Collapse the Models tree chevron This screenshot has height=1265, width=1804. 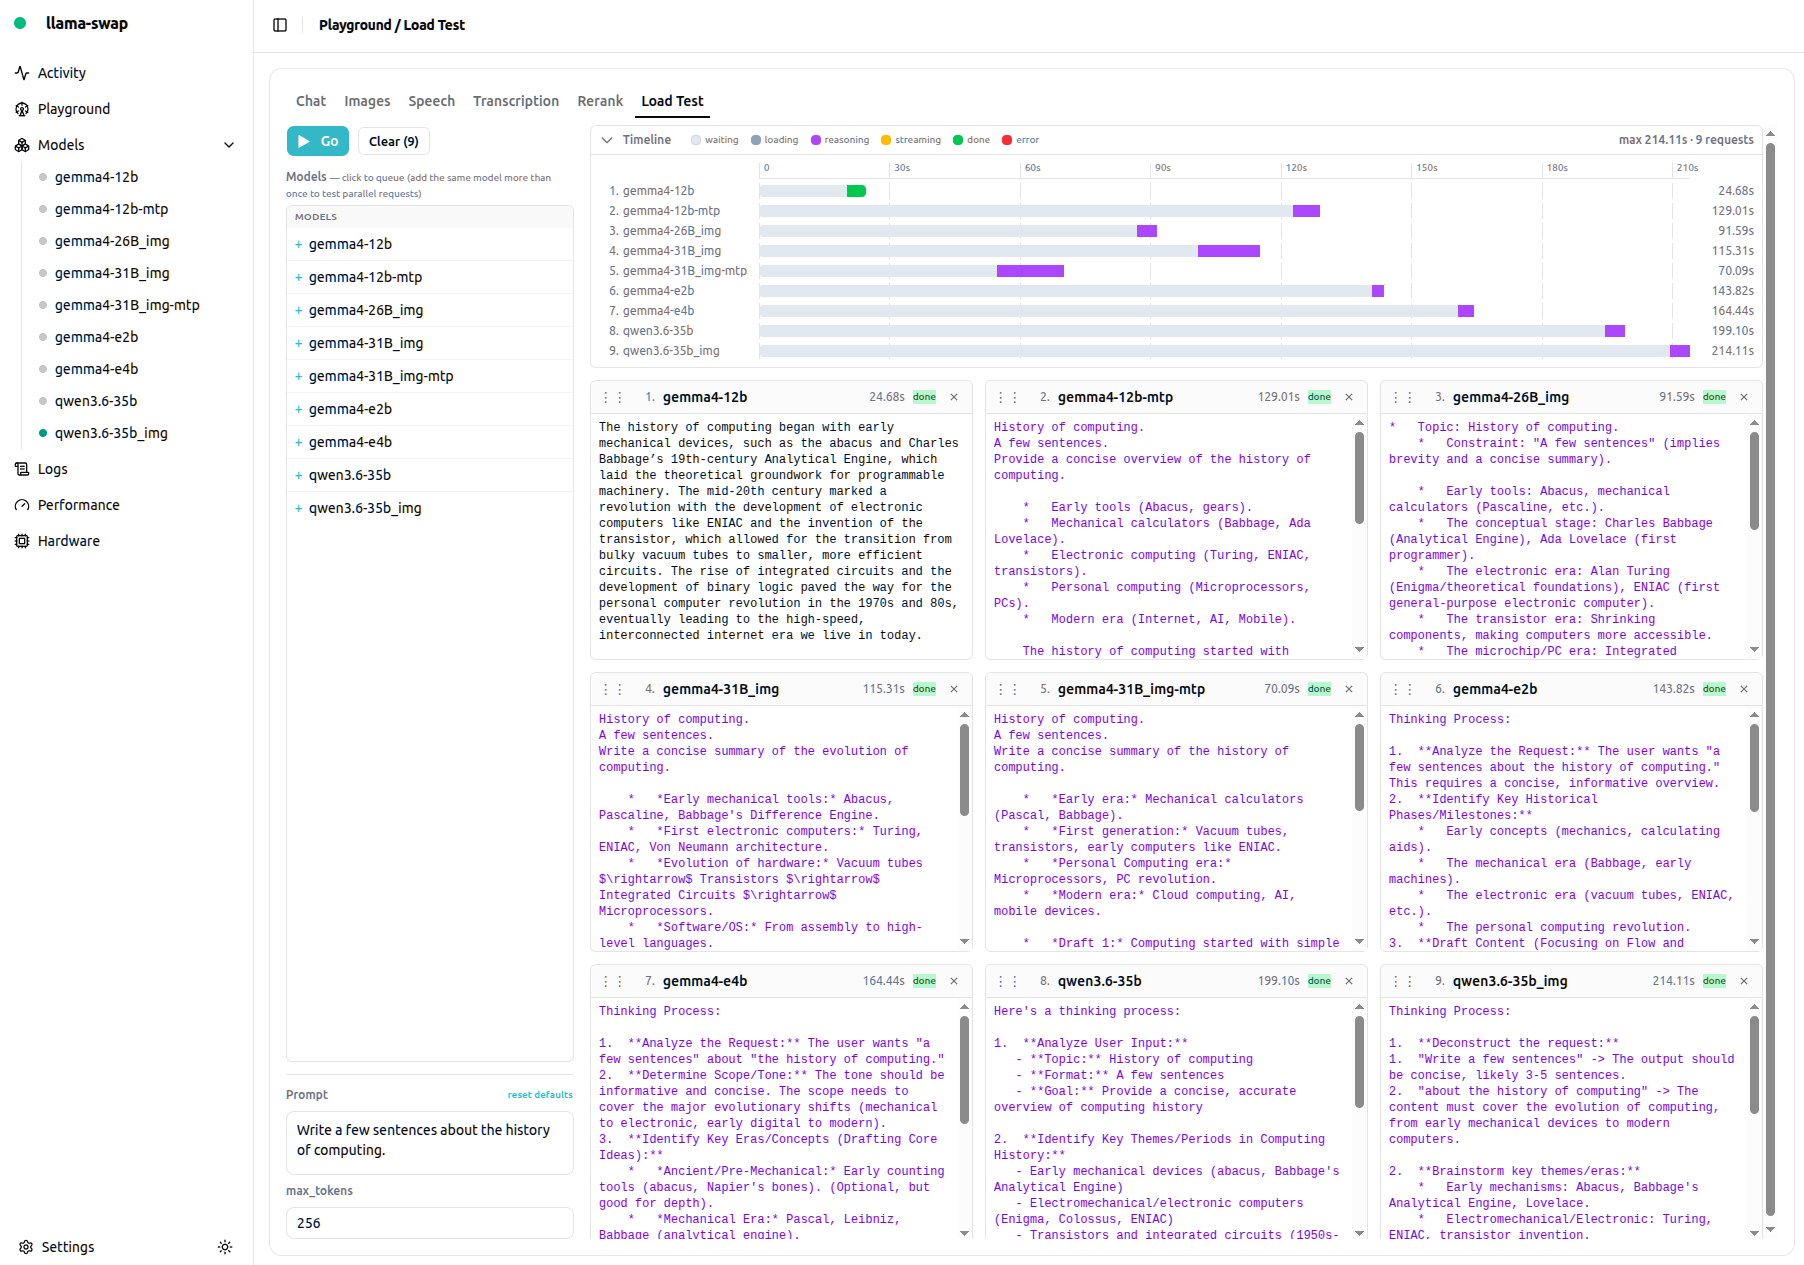point(229,145)
